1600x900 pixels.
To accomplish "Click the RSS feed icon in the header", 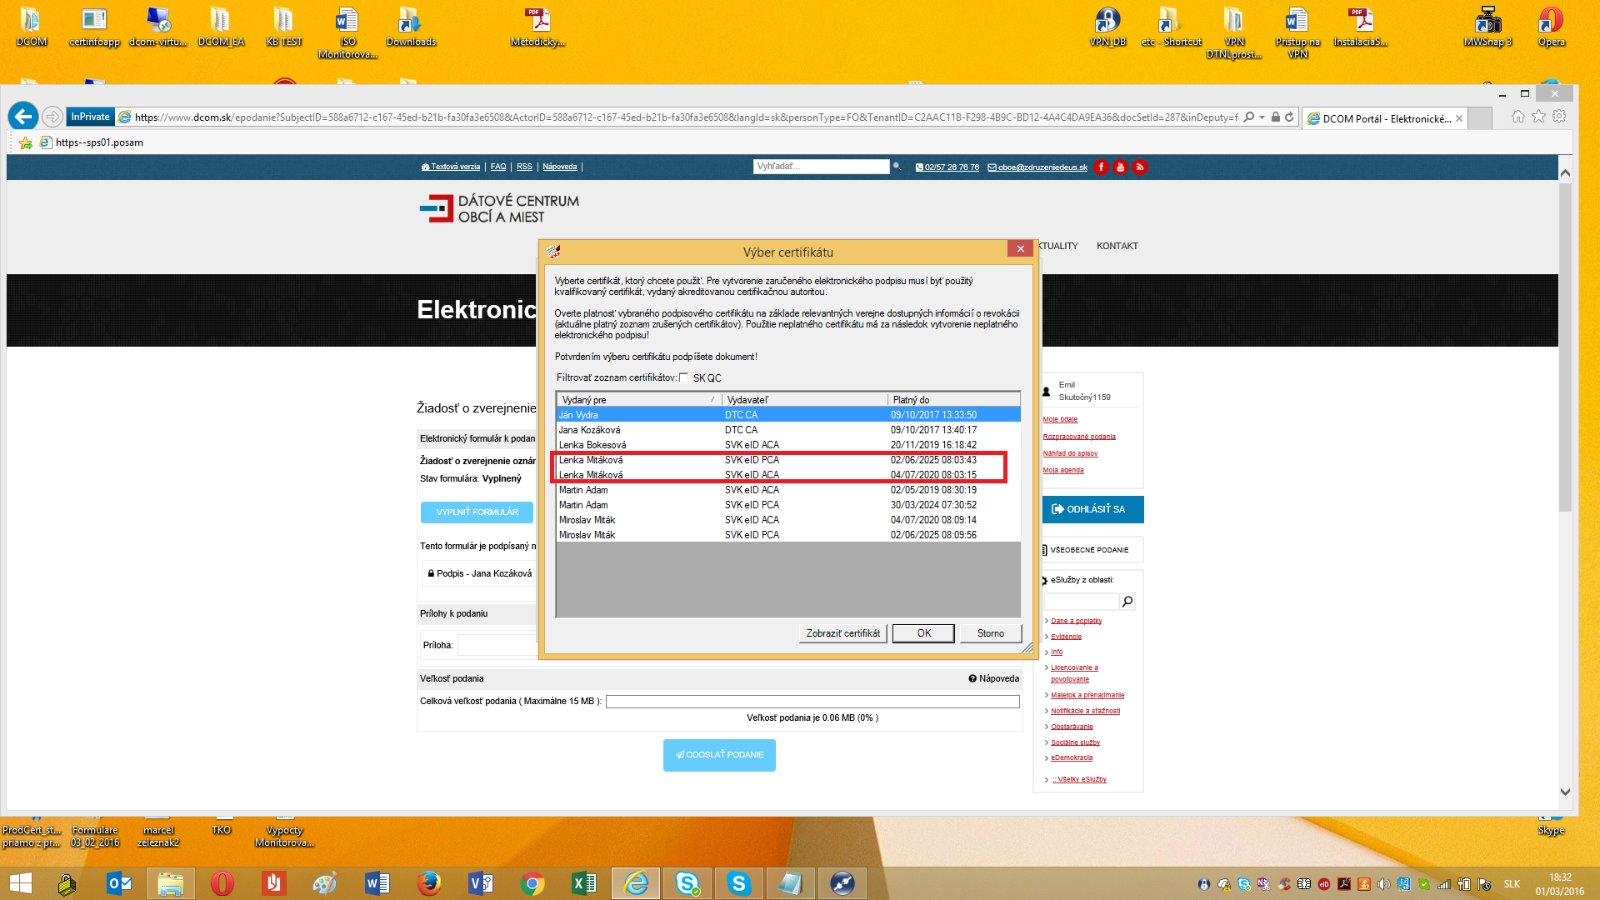I will pos(1139,167).
